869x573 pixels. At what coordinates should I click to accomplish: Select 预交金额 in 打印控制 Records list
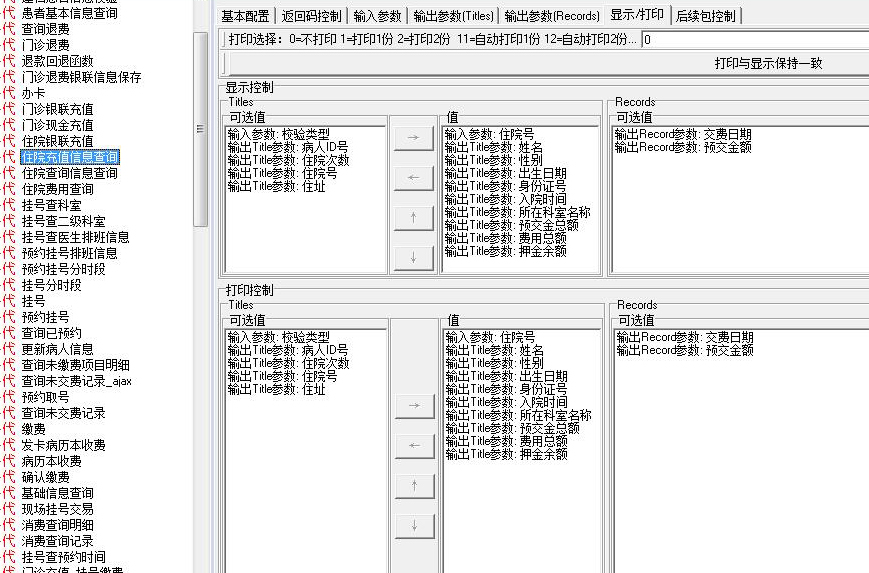[684, 351]
